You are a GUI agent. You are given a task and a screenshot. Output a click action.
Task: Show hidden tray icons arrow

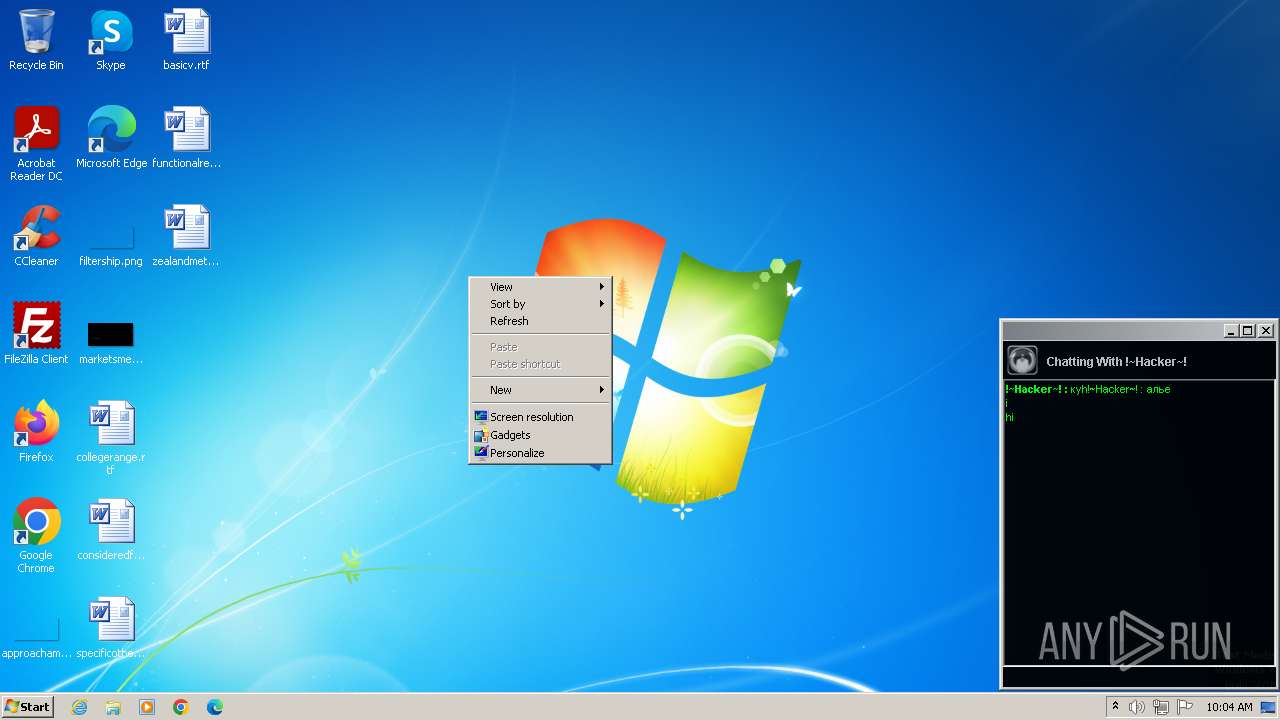(1115, 707)
